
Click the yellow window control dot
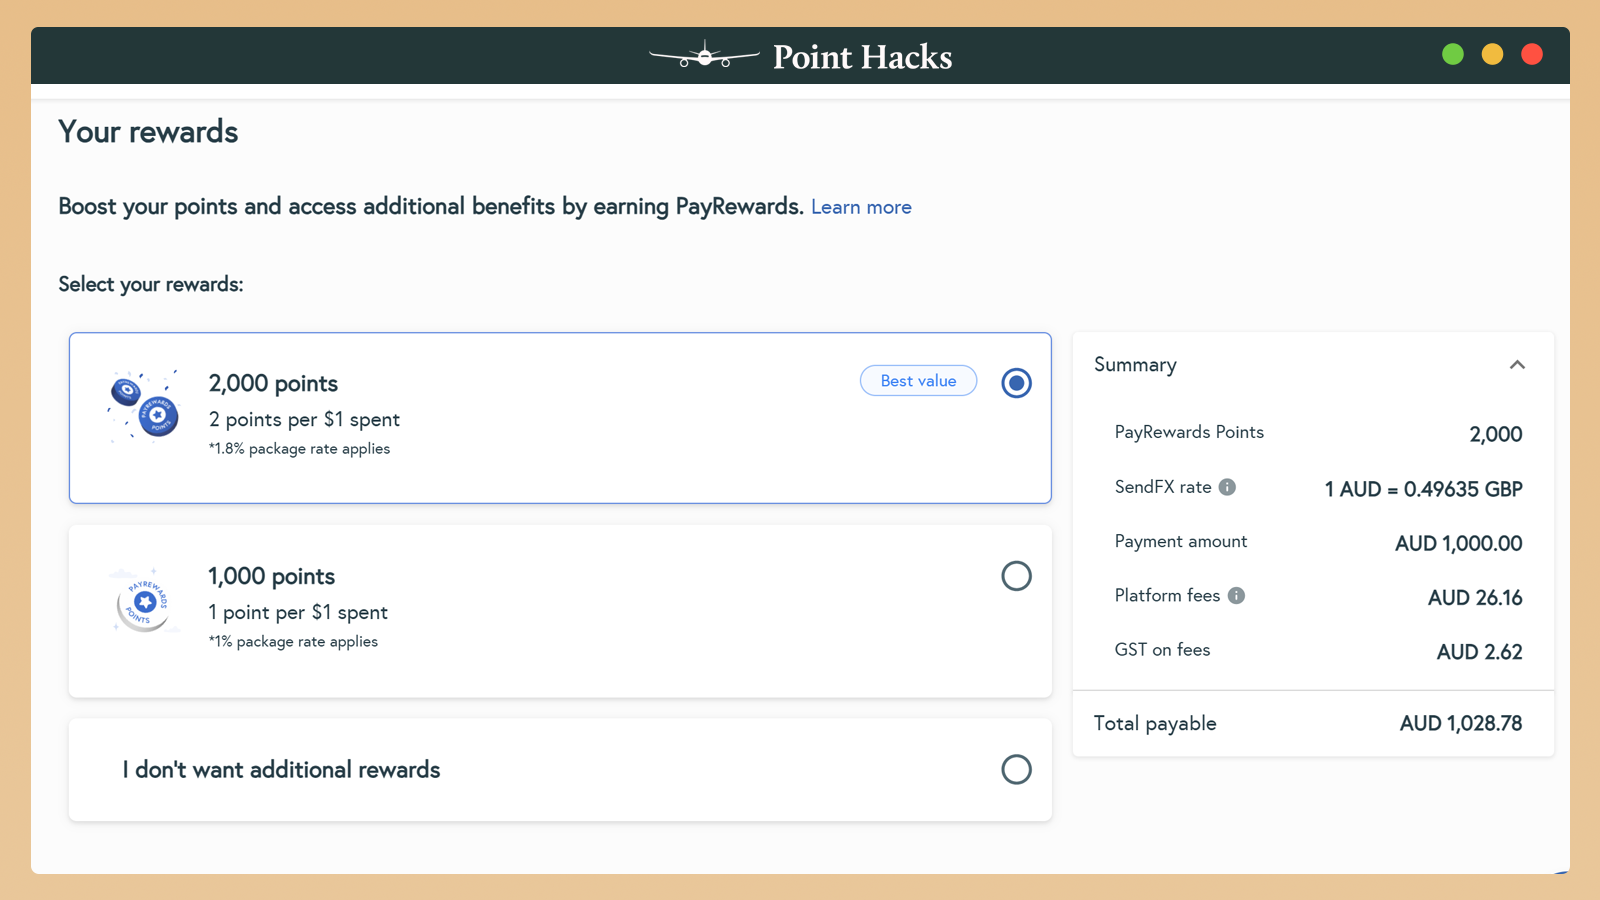click(1492, 55)
